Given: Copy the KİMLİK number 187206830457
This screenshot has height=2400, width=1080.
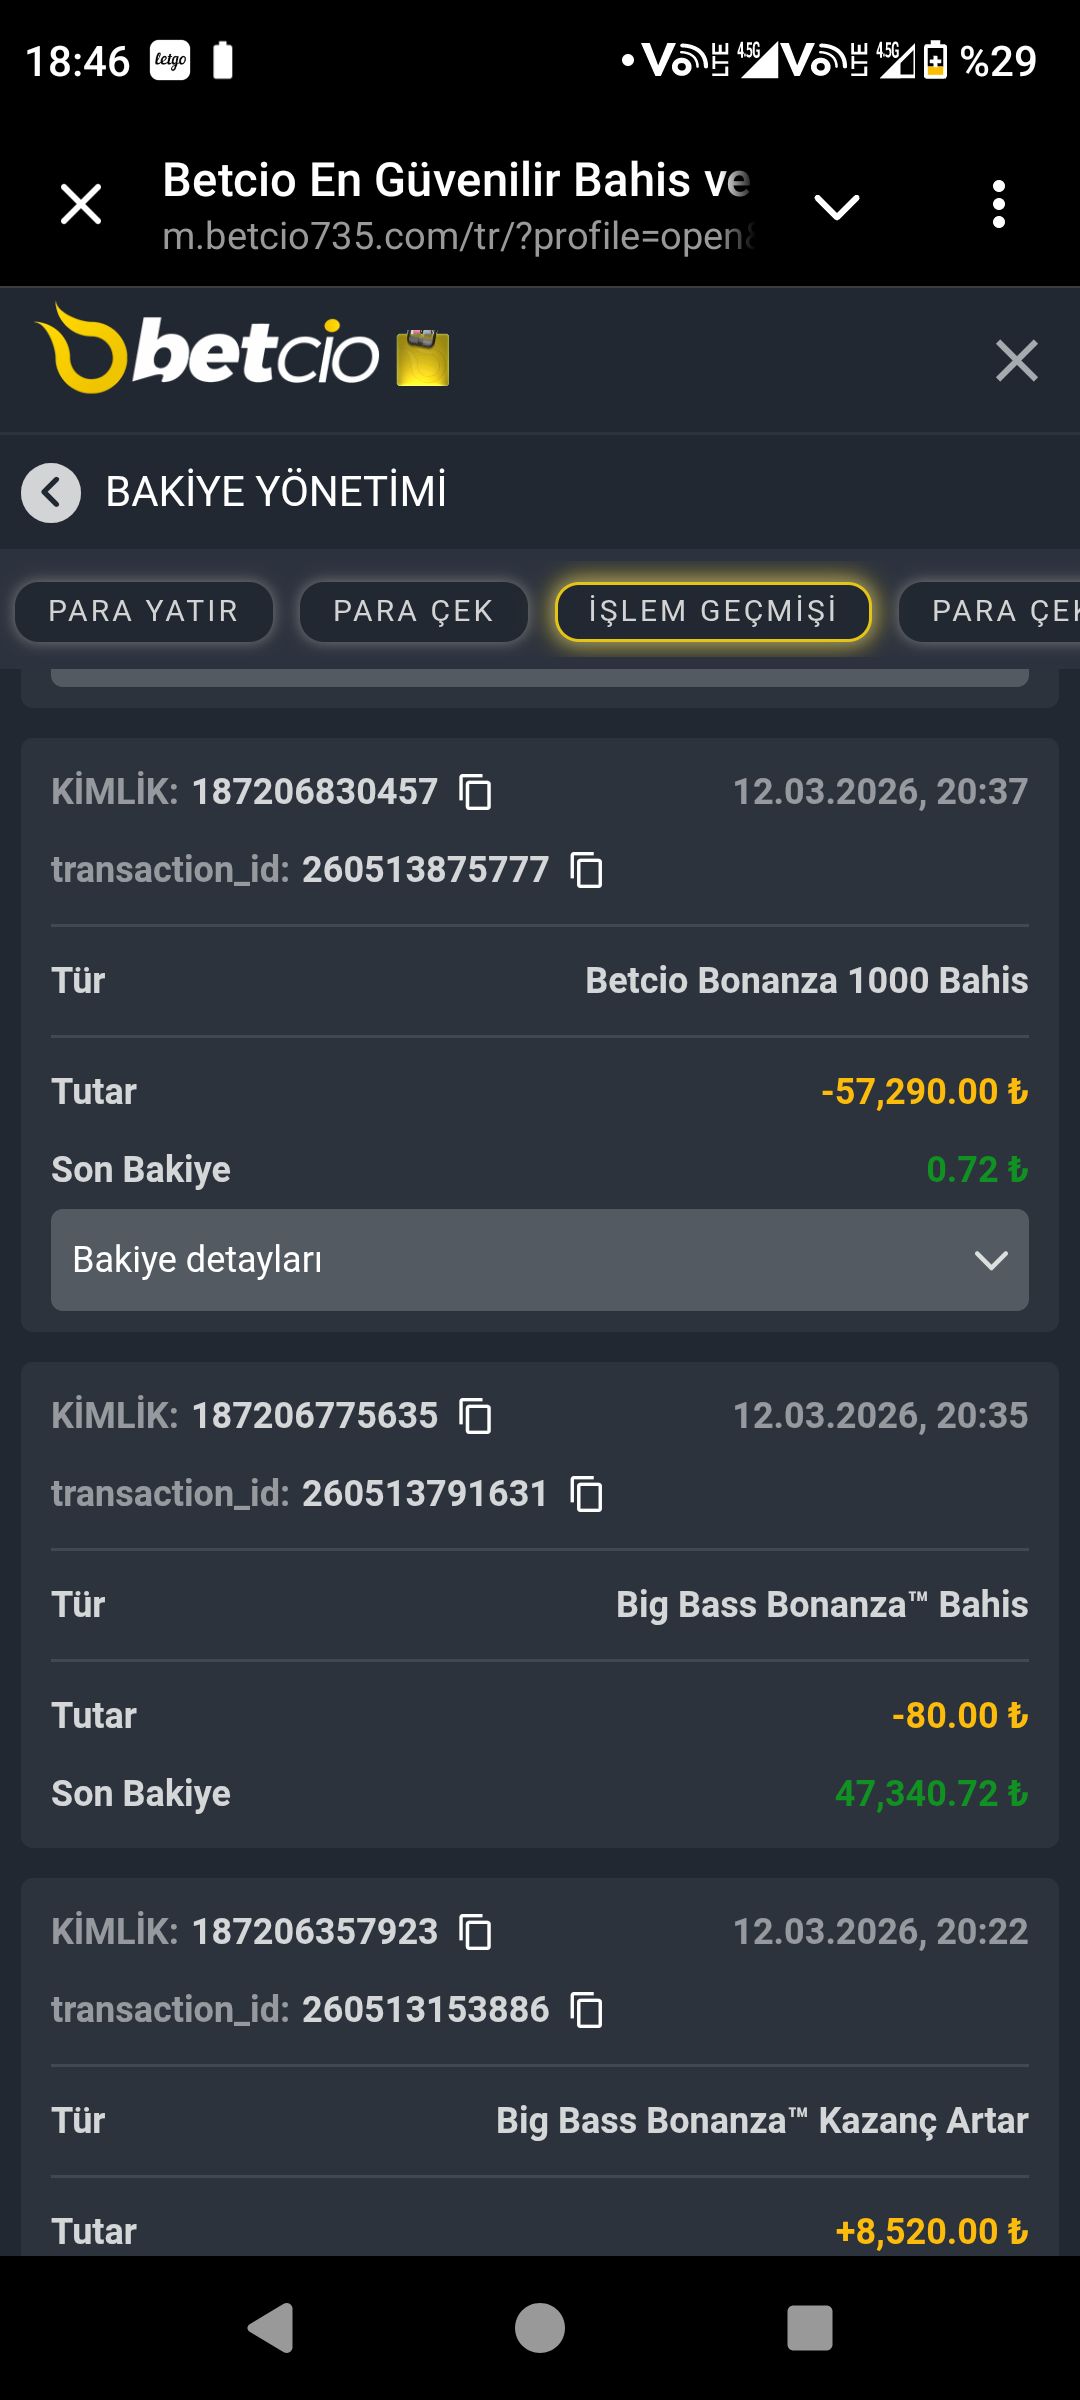Looking at the screenshot, I should (475, 792).
